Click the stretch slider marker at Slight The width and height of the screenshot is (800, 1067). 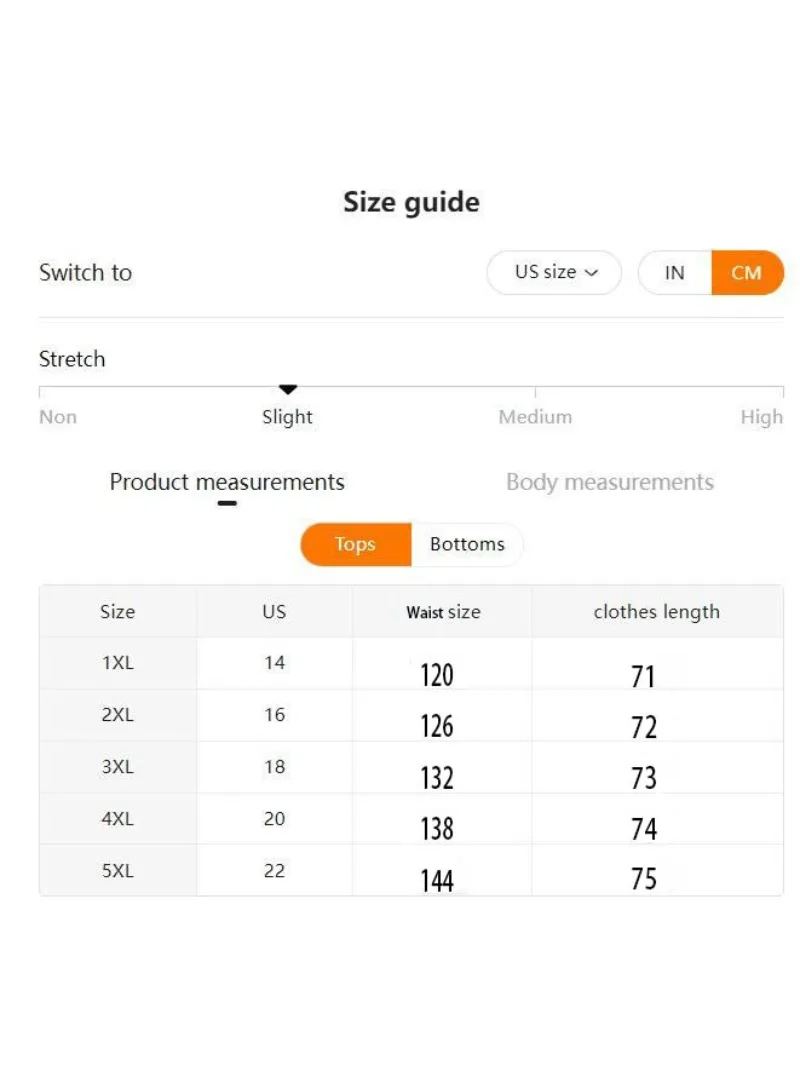tap(288, 389)
